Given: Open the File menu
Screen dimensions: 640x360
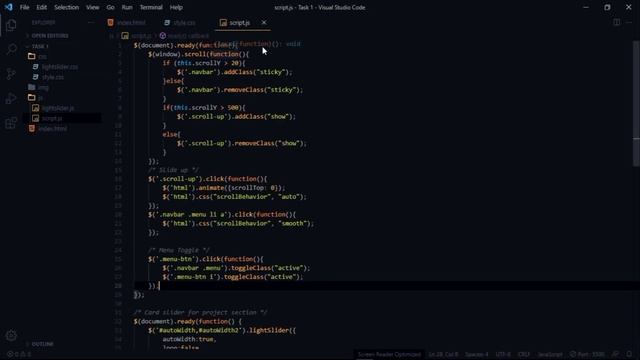Looking at the screenshot, I should (24, 7).
